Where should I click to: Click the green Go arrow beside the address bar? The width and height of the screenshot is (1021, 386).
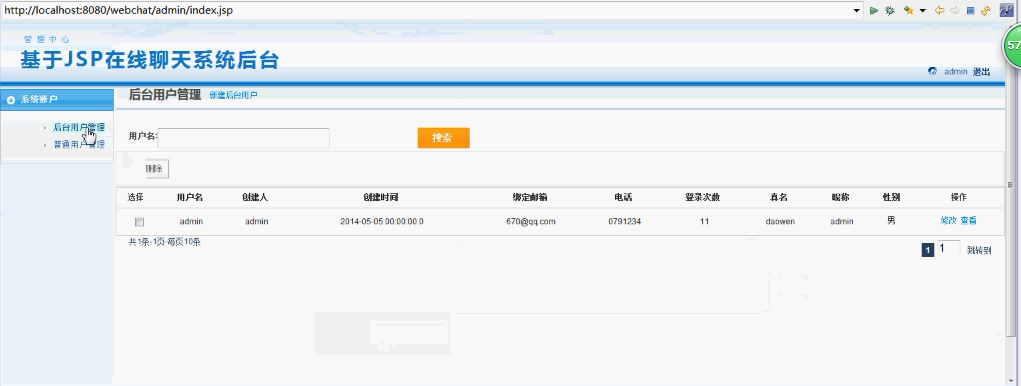[x=874, y=10]
